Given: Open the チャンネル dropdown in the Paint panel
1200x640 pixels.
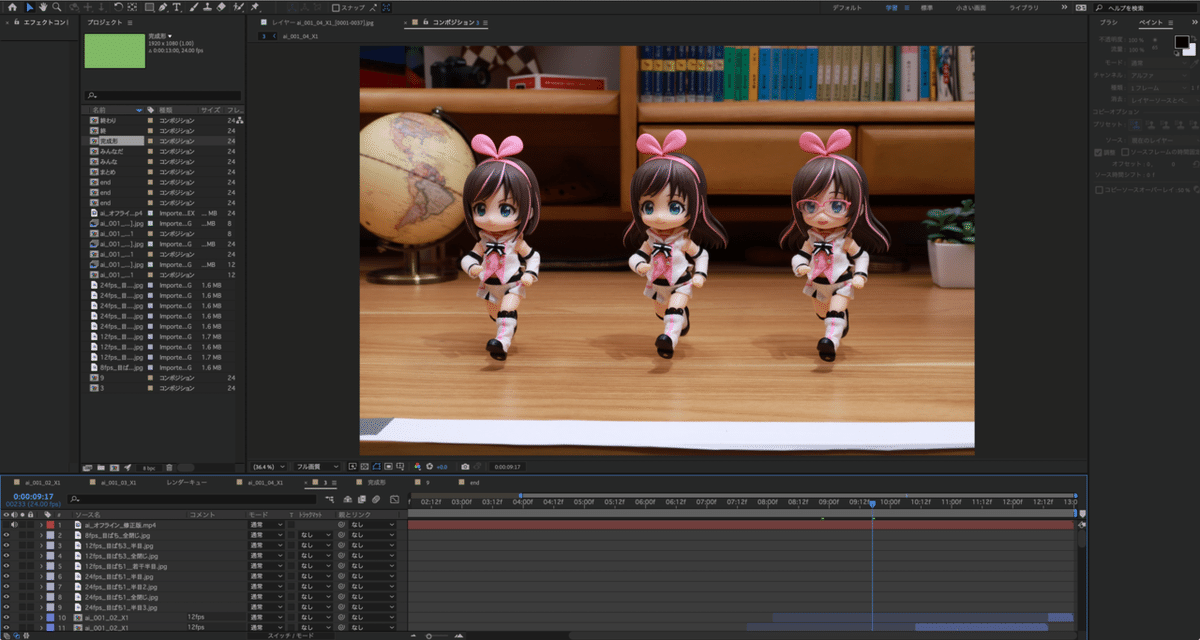Looking at the screenshot, I should click(1158, 76).
